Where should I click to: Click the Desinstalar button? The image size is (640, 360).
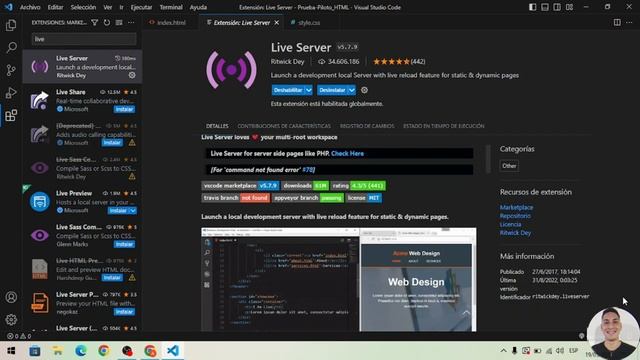(x=332, y=90)
